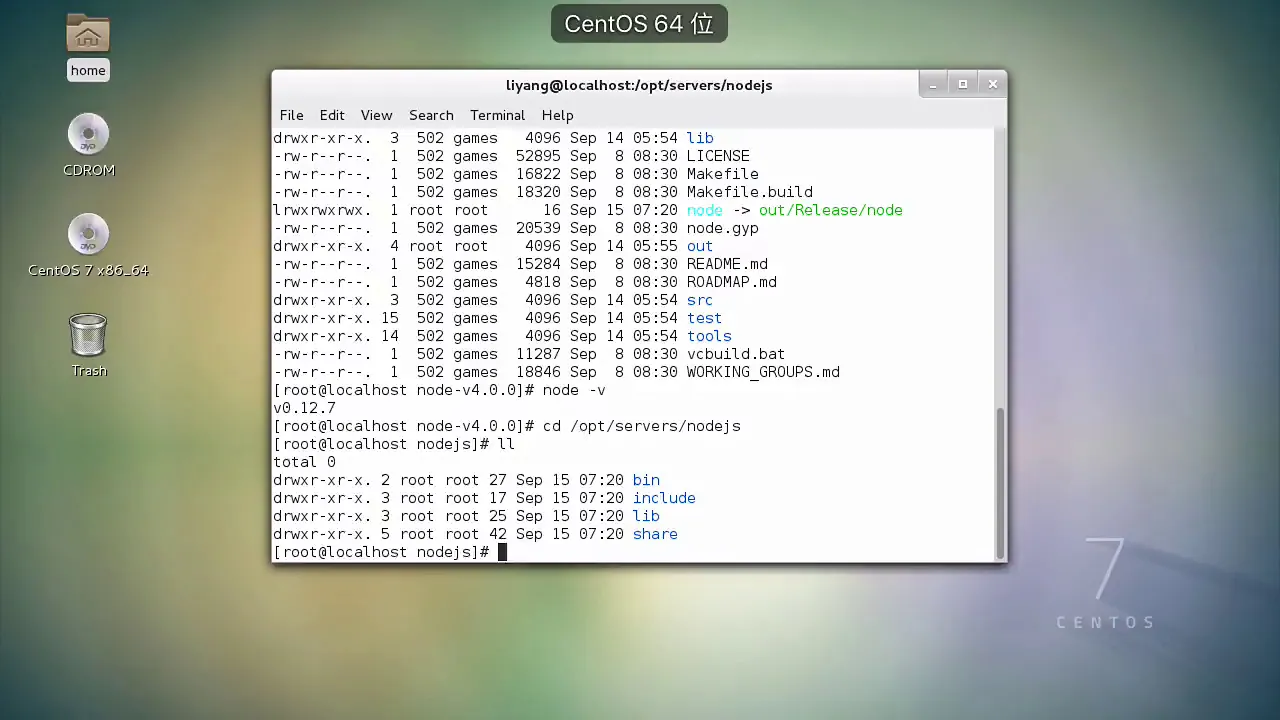This screenshot has height=720, width=1280.
Task: Click the terminal cursor at the prompt
Action: pyautogui.click(x=502, y=552)
